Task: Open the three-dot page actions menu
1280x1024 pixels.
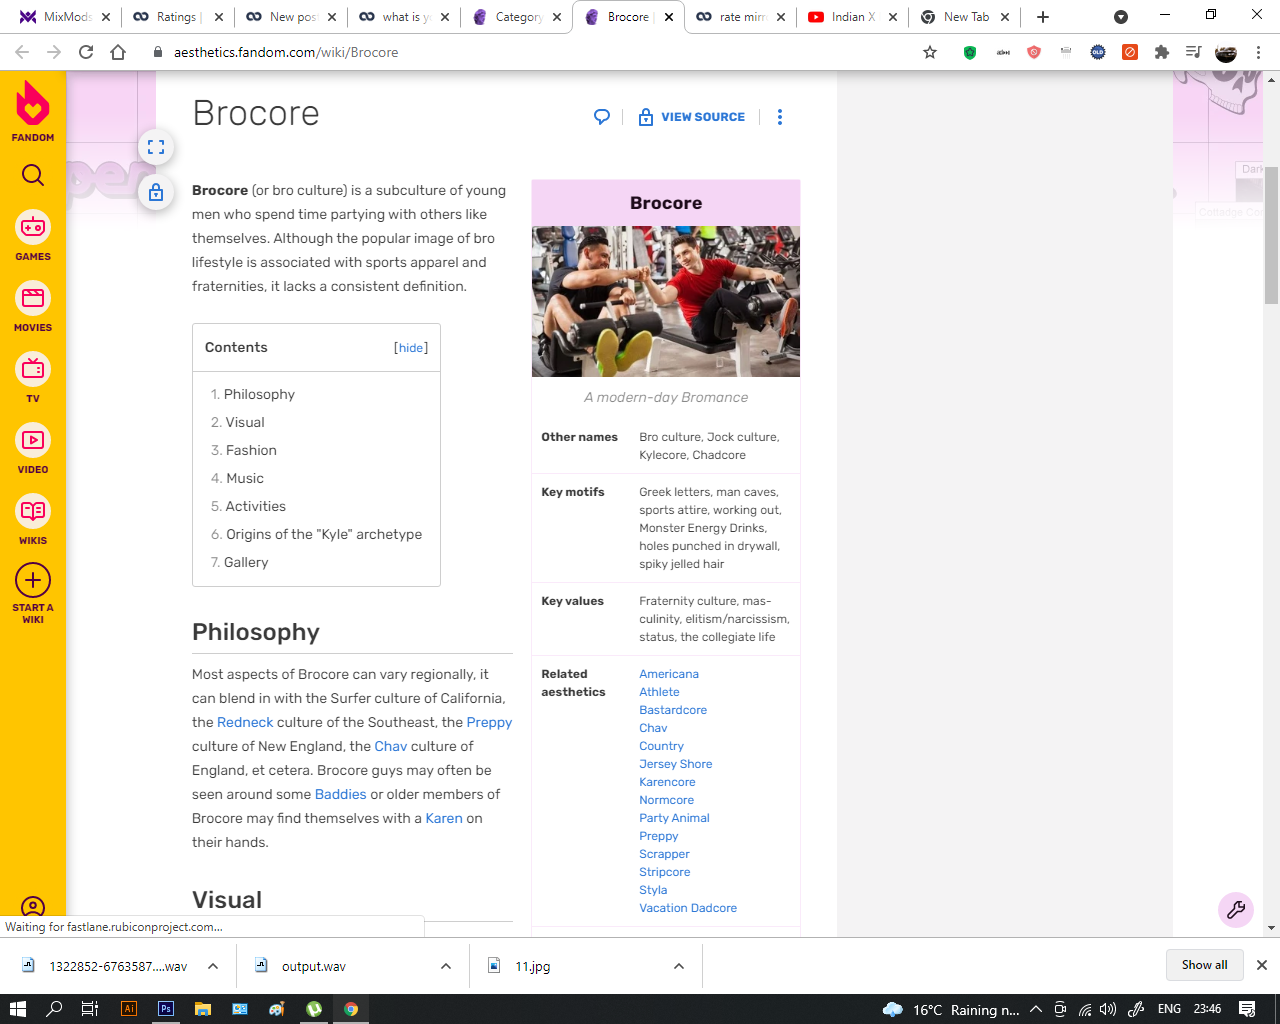Action: pyautogui.click(x=780, y=117)
